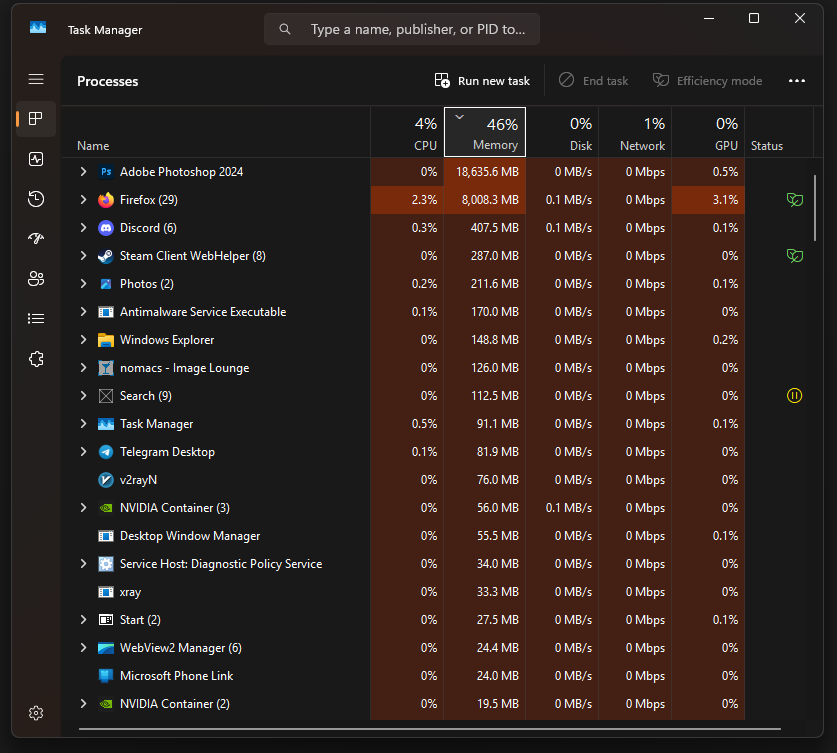The width and height of the screenshot is (837, 753).
Task: Click Firefox efficiency mode leaf icon
Action: [x=794, y=200]
